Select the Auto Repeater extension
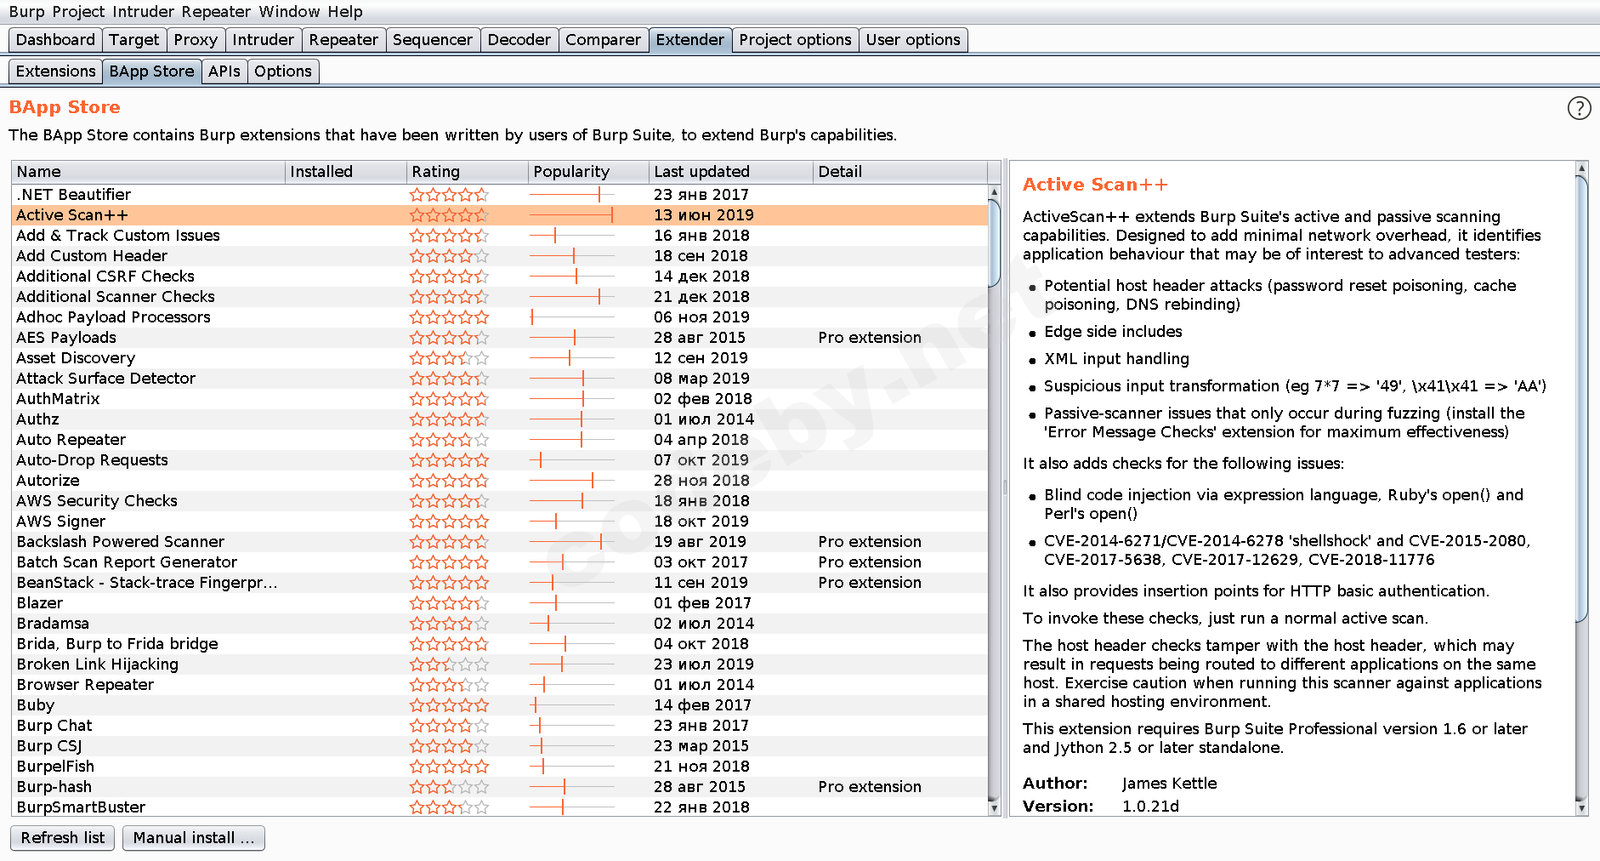Screen dimensions: 1600x861 [x=500, y=440]
